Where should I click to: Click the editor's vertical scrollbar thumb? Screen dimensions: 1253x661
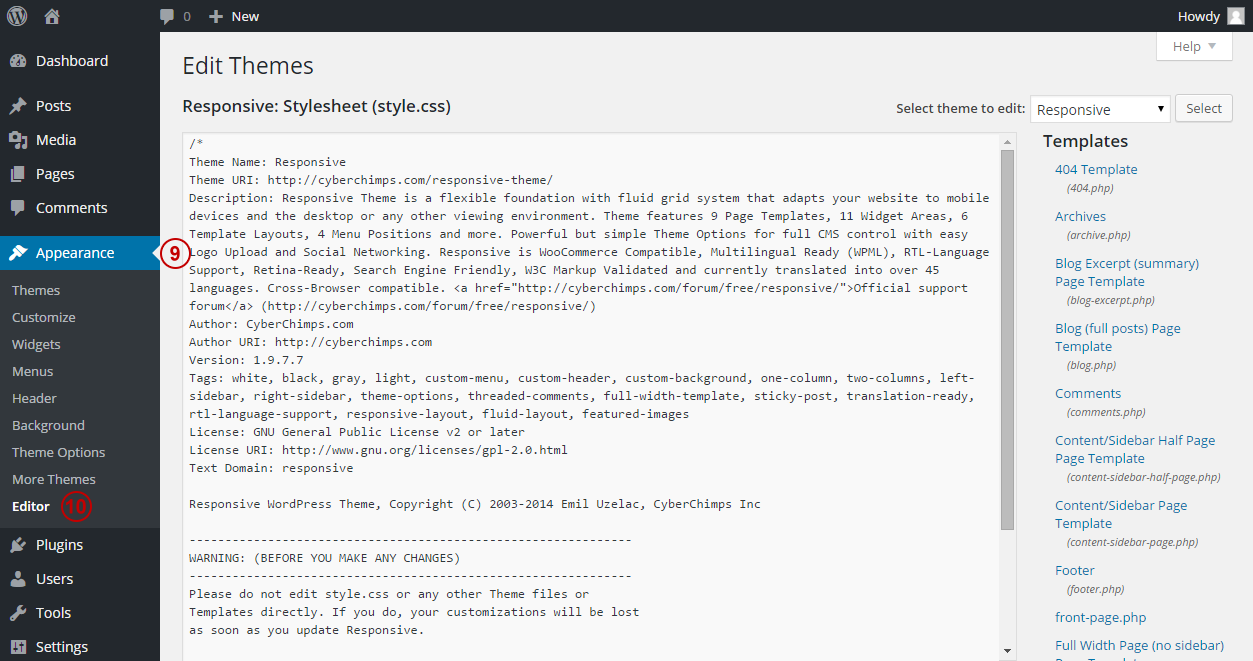[1008, 340]
